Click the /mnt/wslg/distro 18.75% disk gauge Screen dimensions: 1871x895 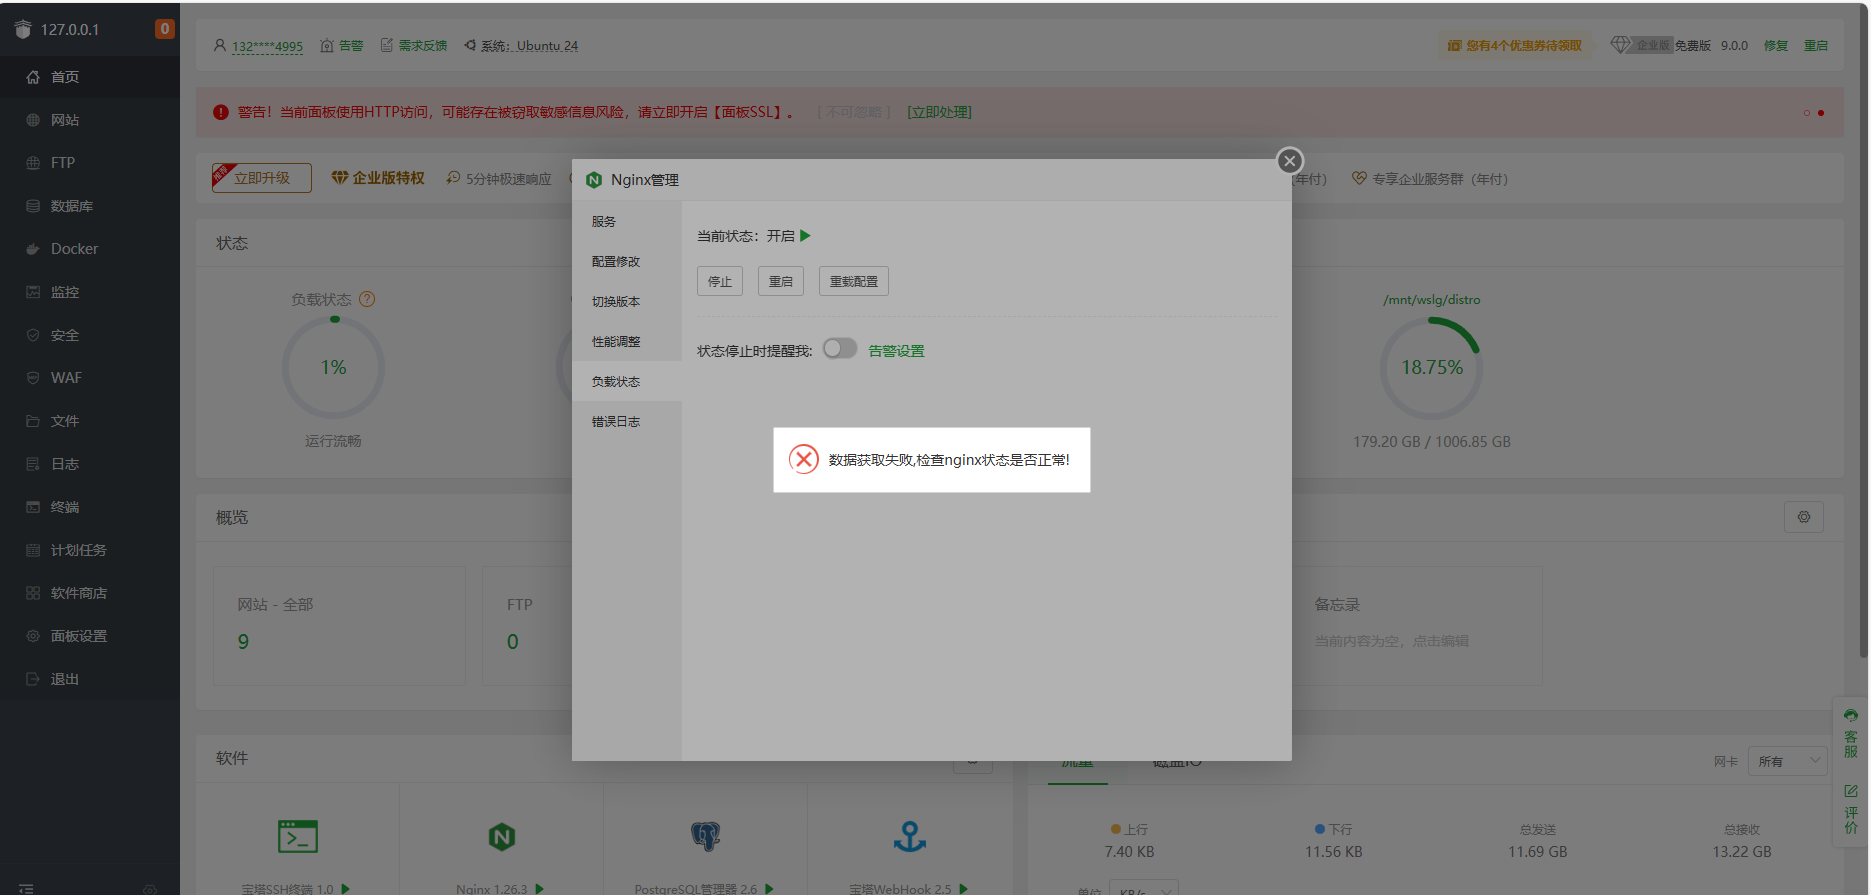(1432, 368)
